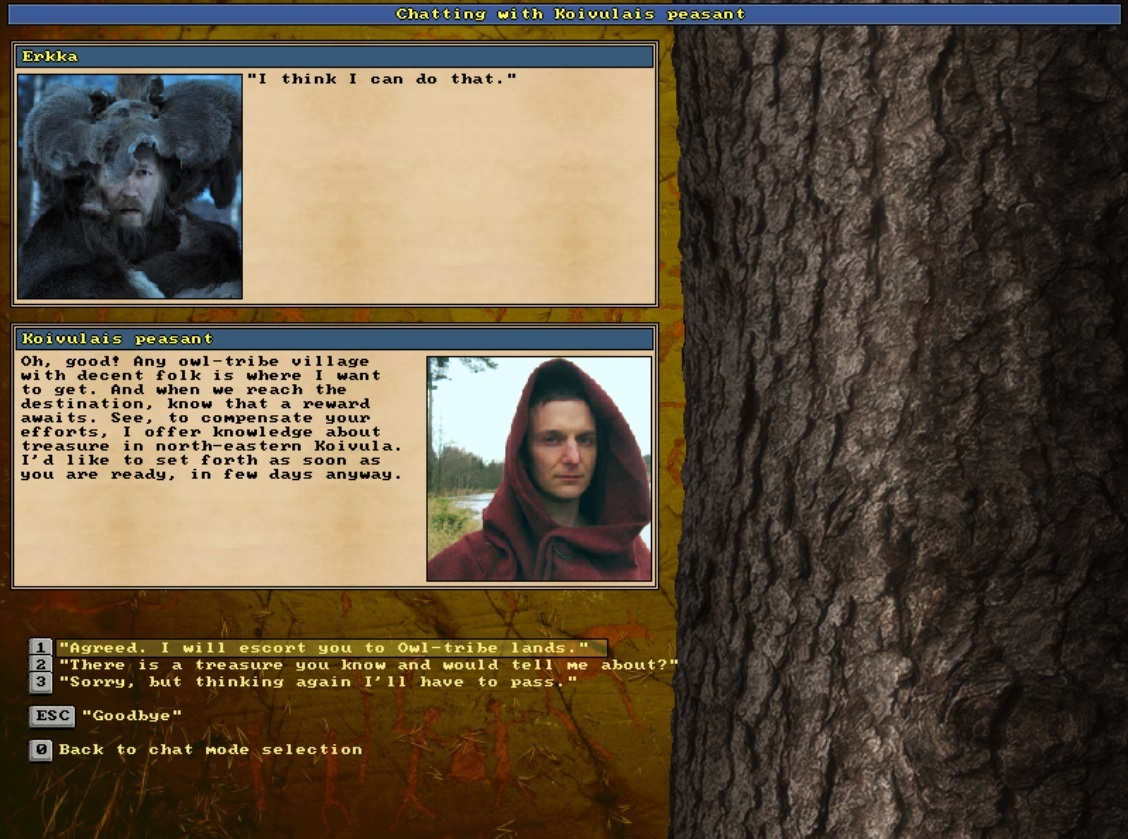Click the "Chatting with Koivulais peasant" title
Image resolution: width=1128 pixels, height=839 pixels.
coord(570,14)
